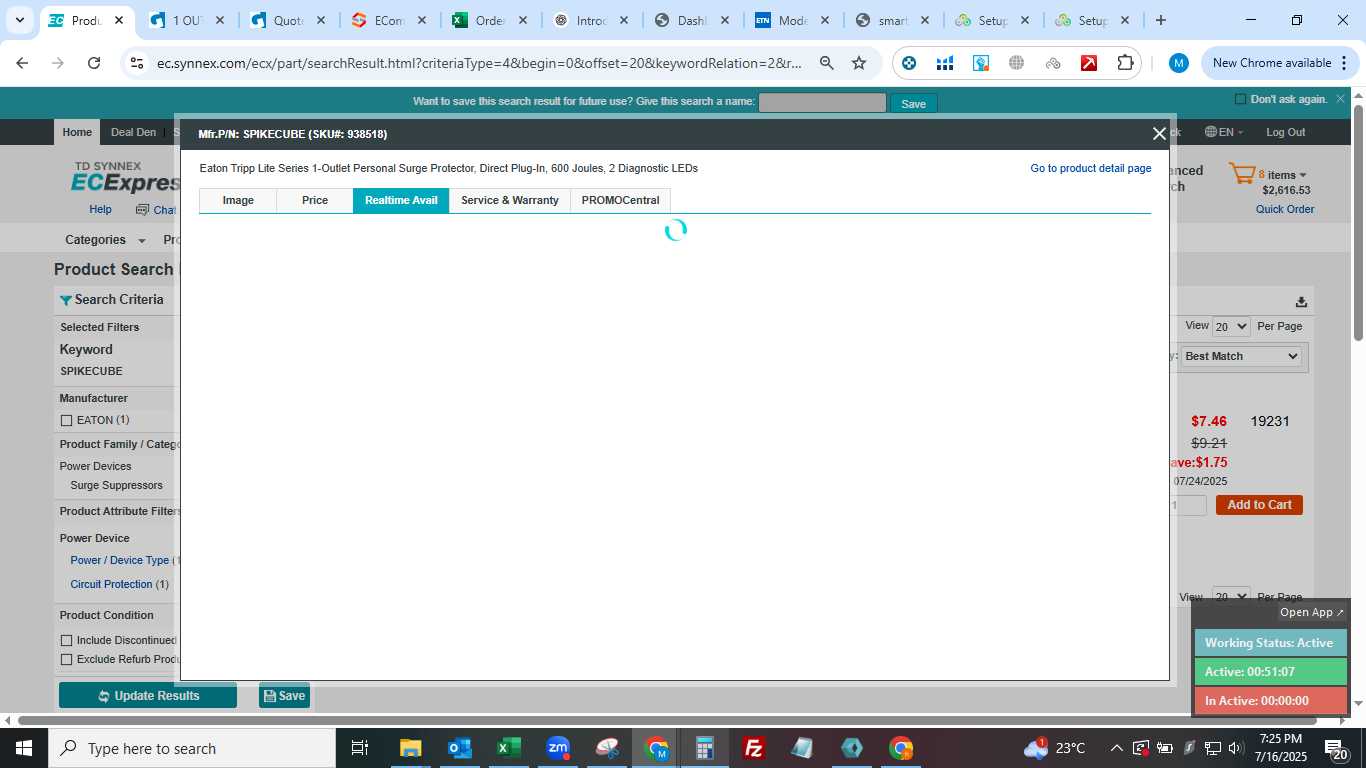Click Deal Den in navigation bar
Screen dimensions: 1366x768
pos(133,132)
